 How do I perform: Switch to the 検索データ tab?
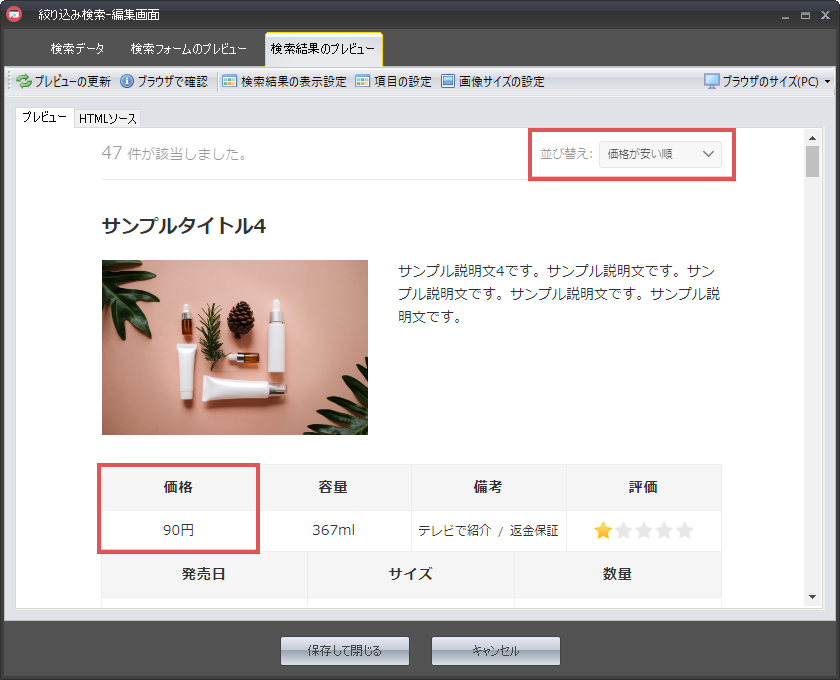pyautogui.click(x=77, y=49)
